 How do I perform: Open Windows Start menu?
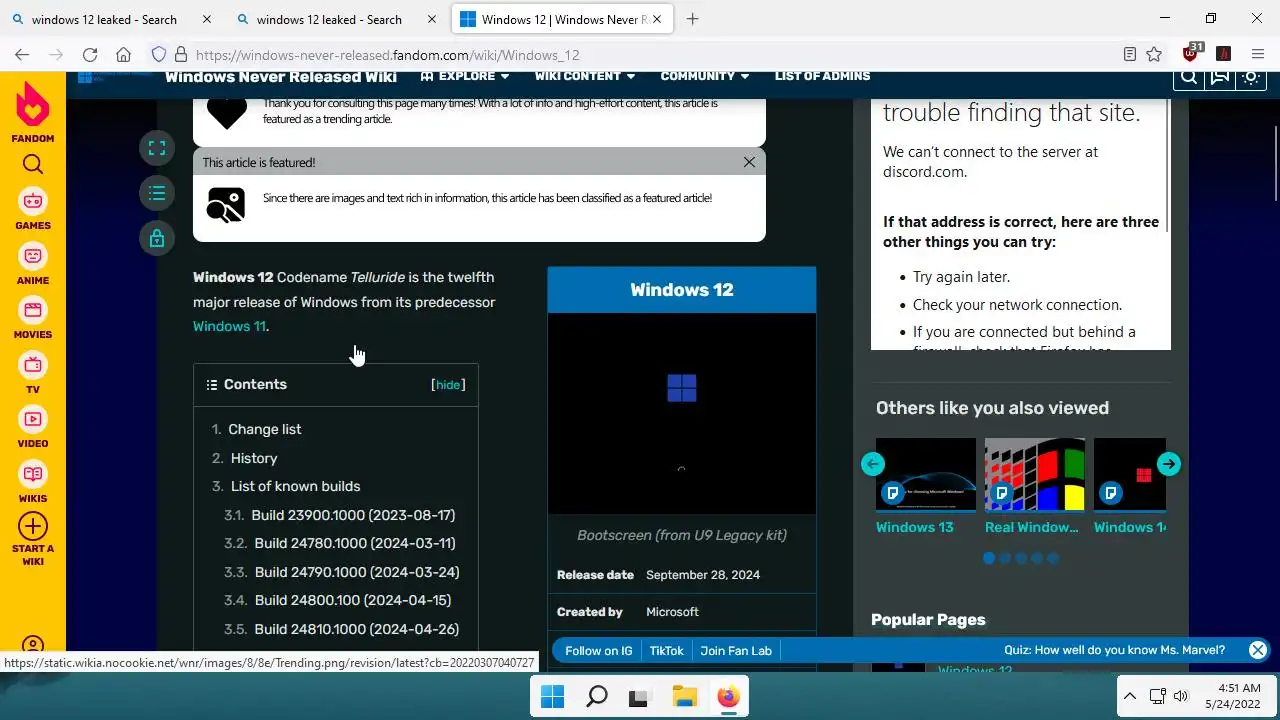point(552,697)
